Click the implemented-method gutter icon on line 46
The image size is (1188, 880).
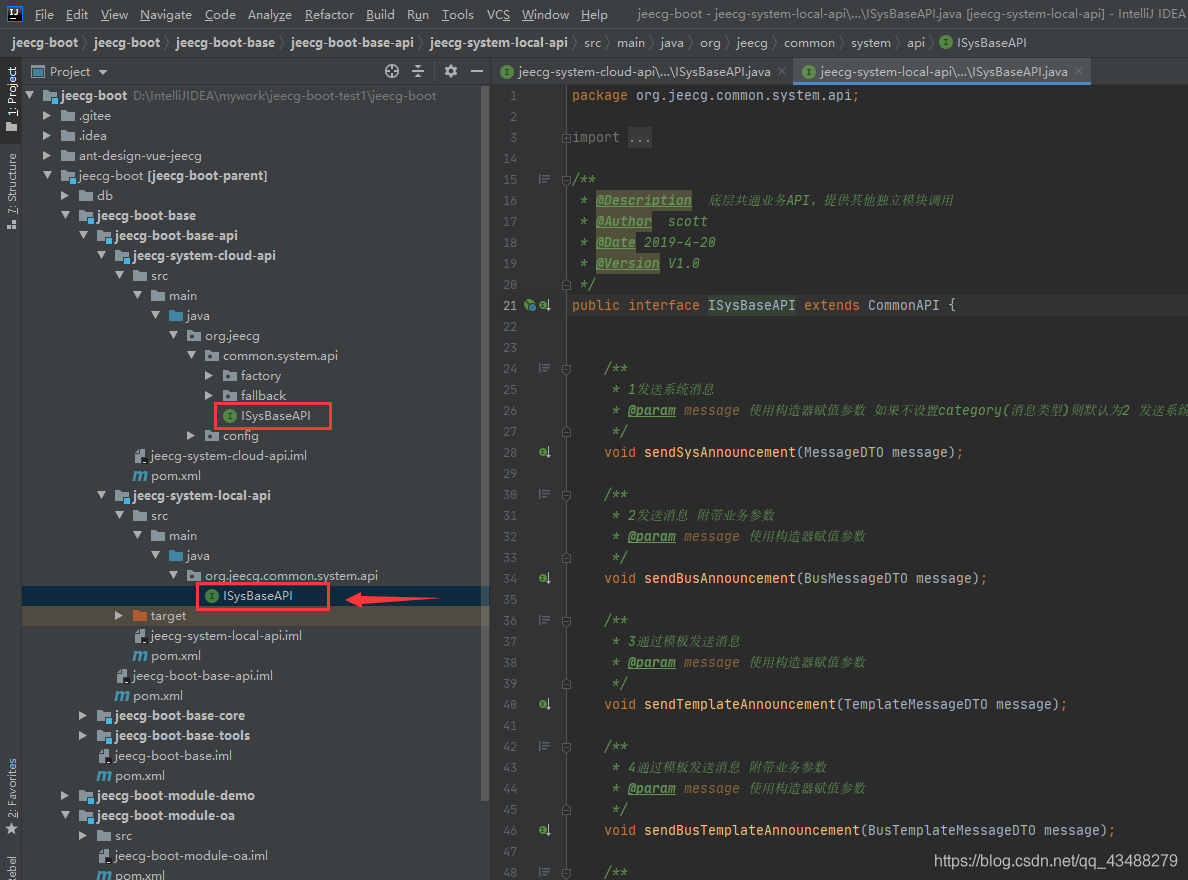pos(545,830)
